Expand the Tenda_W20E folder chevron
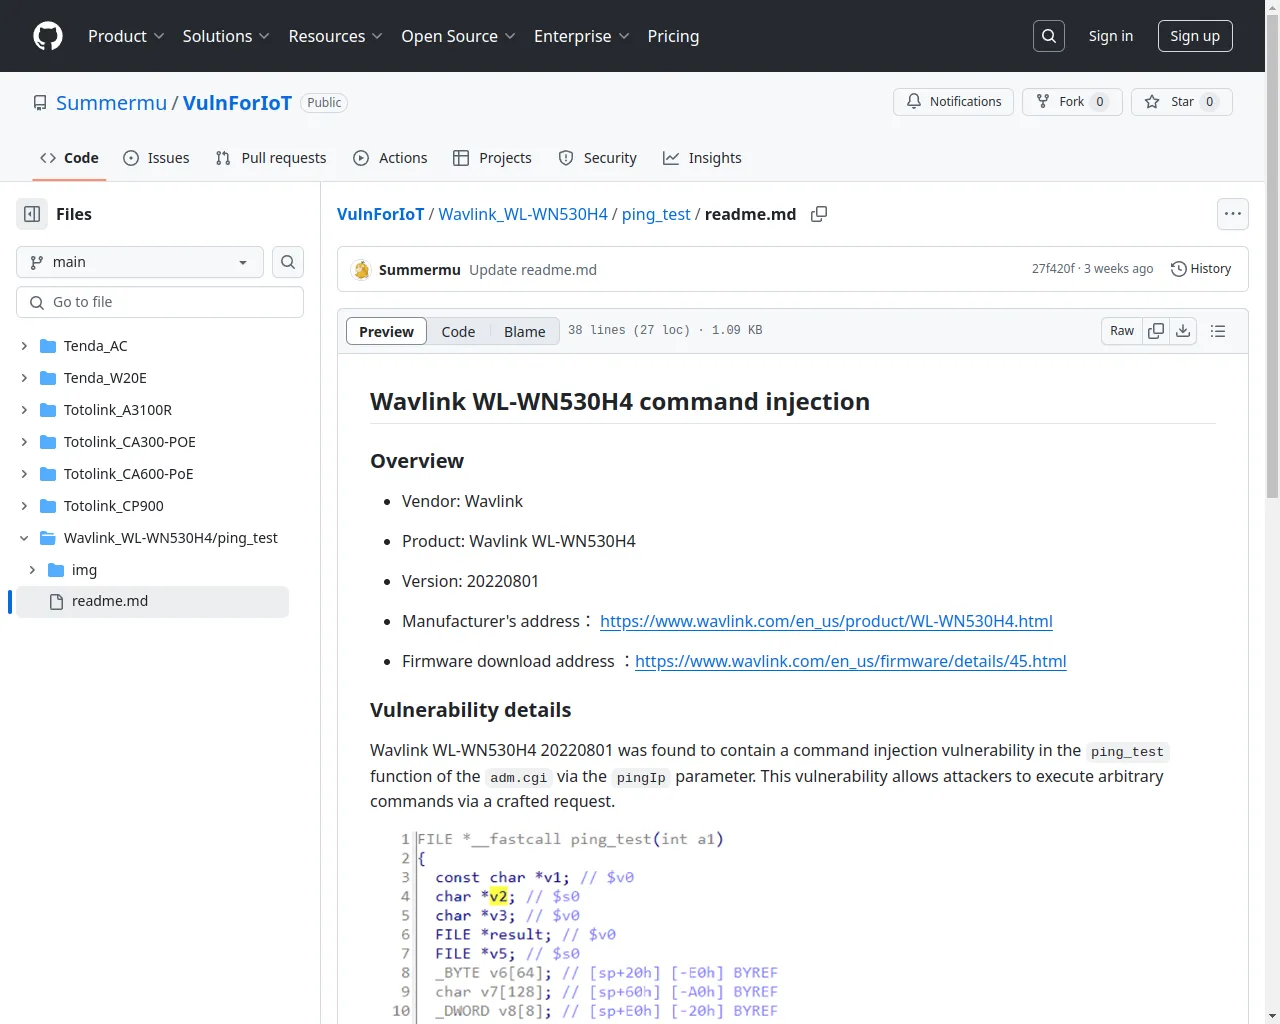 [x=24, y=378]
